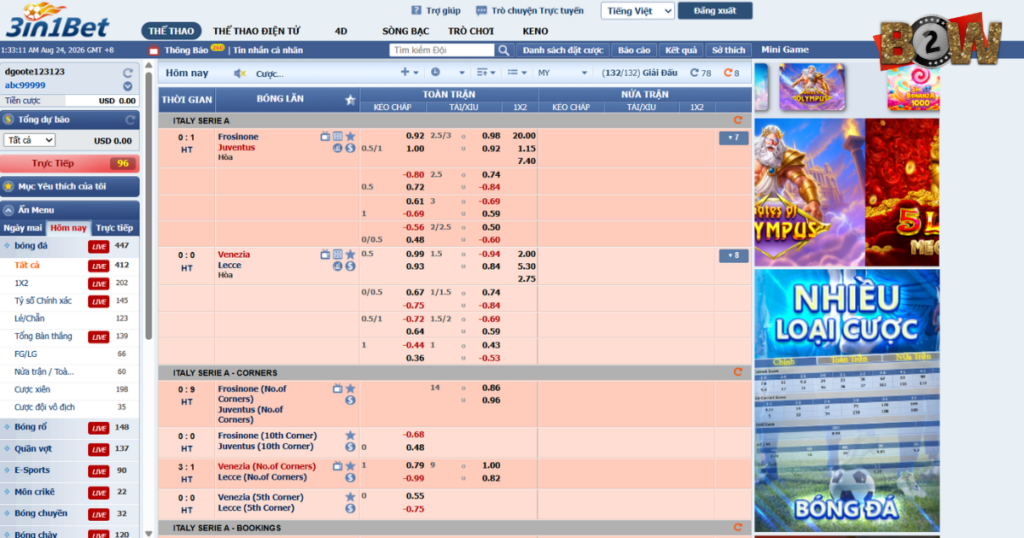1024x538 pixels.
Task: Open Sòng Bạc menu
Action: tap(406, 31)
